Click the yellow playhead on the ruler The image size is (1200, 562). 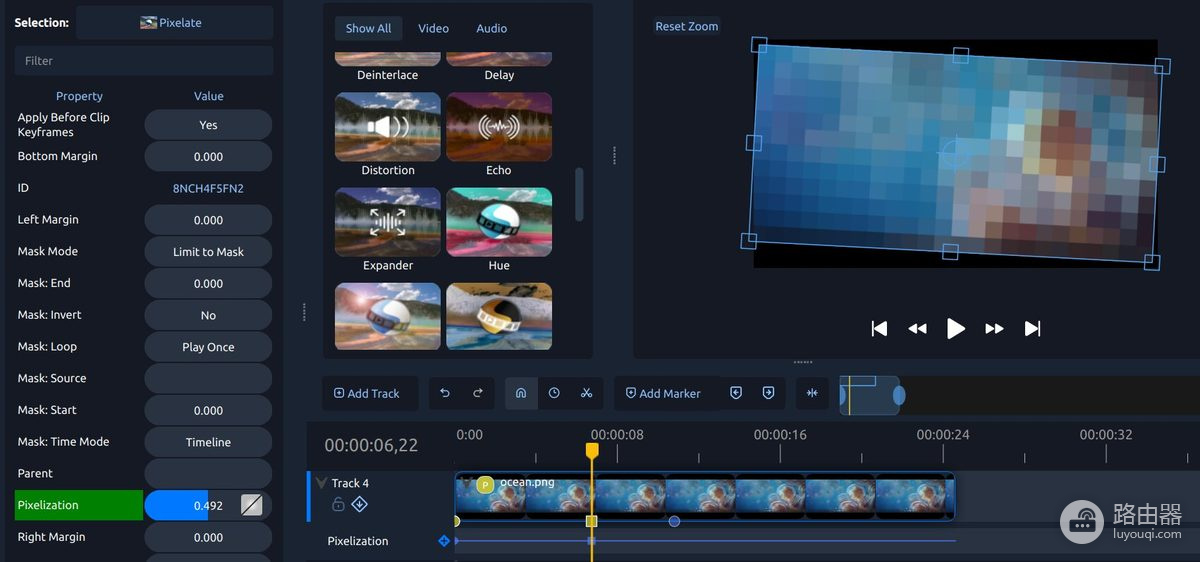(592, 451)
